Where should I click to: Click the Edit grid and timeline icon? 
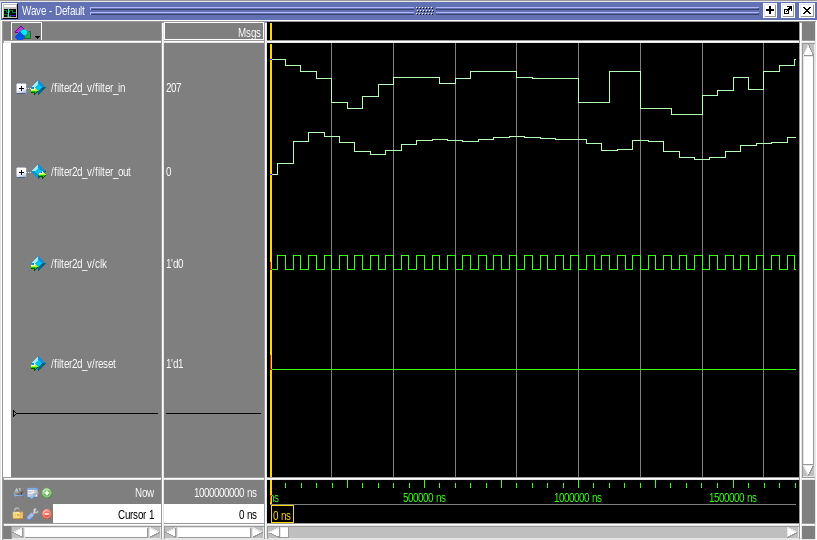pos(32,493)
